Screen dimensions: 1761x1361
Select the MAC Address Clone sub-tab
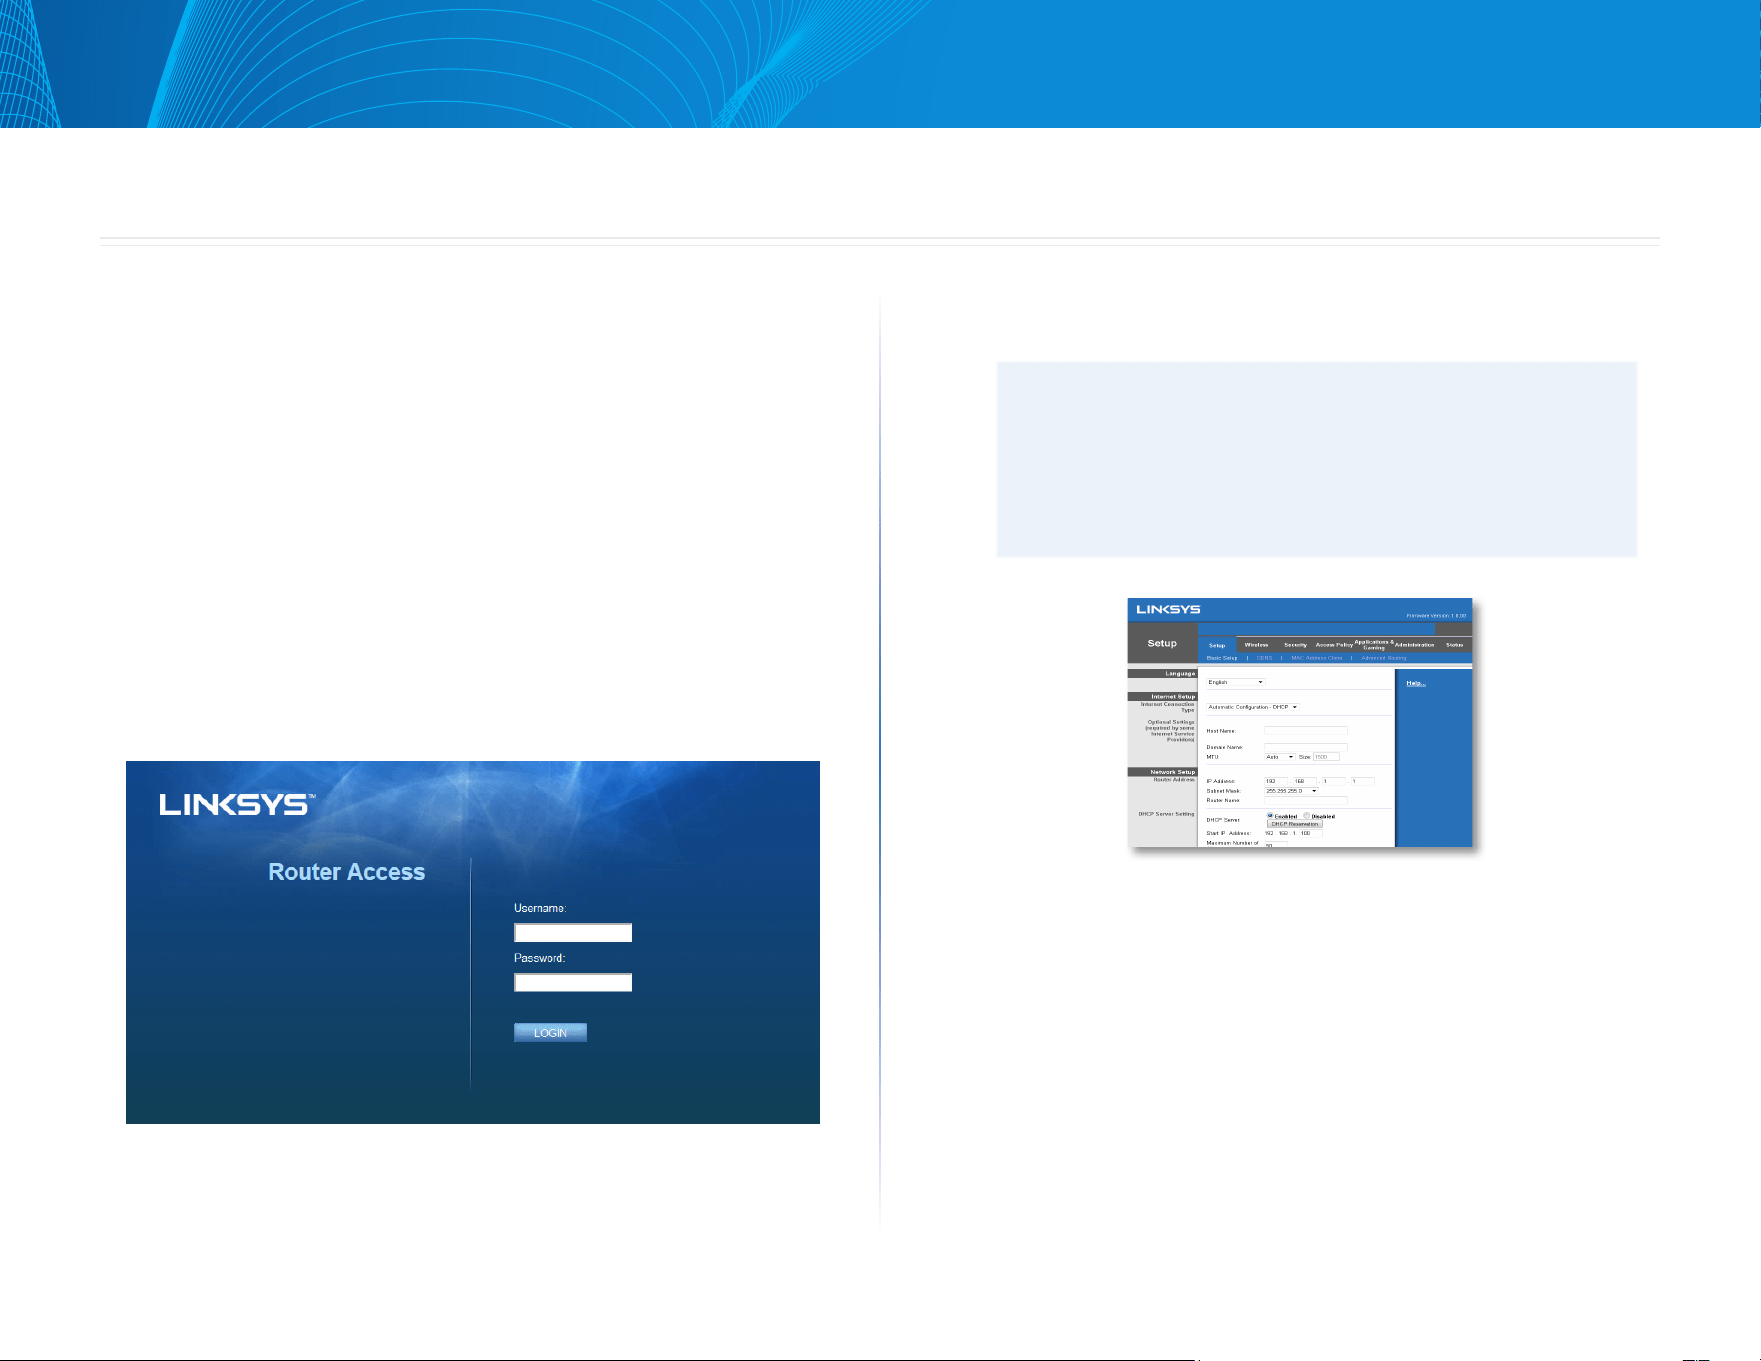(x=1316, y=658)
